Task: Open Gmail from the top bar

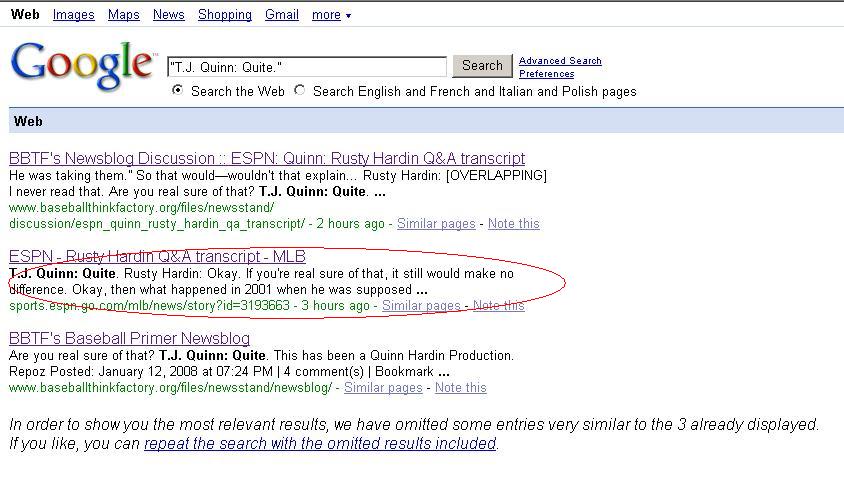Action: (x=281, y=15)
